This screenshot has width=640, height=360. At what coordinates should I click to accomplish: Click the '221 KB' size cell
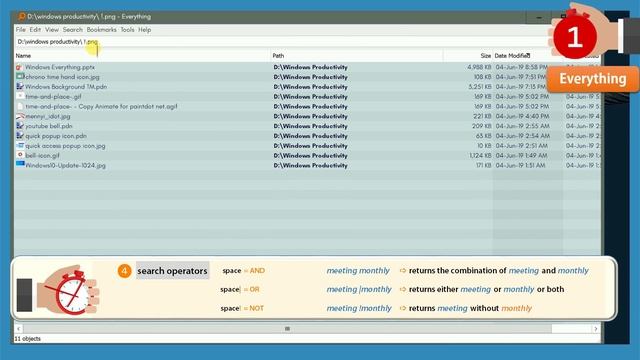coord(482,116)
